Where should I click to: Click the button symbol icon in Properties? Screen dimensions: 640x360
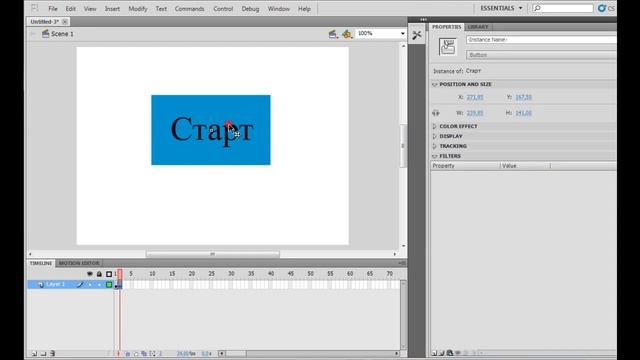[447, 47]
